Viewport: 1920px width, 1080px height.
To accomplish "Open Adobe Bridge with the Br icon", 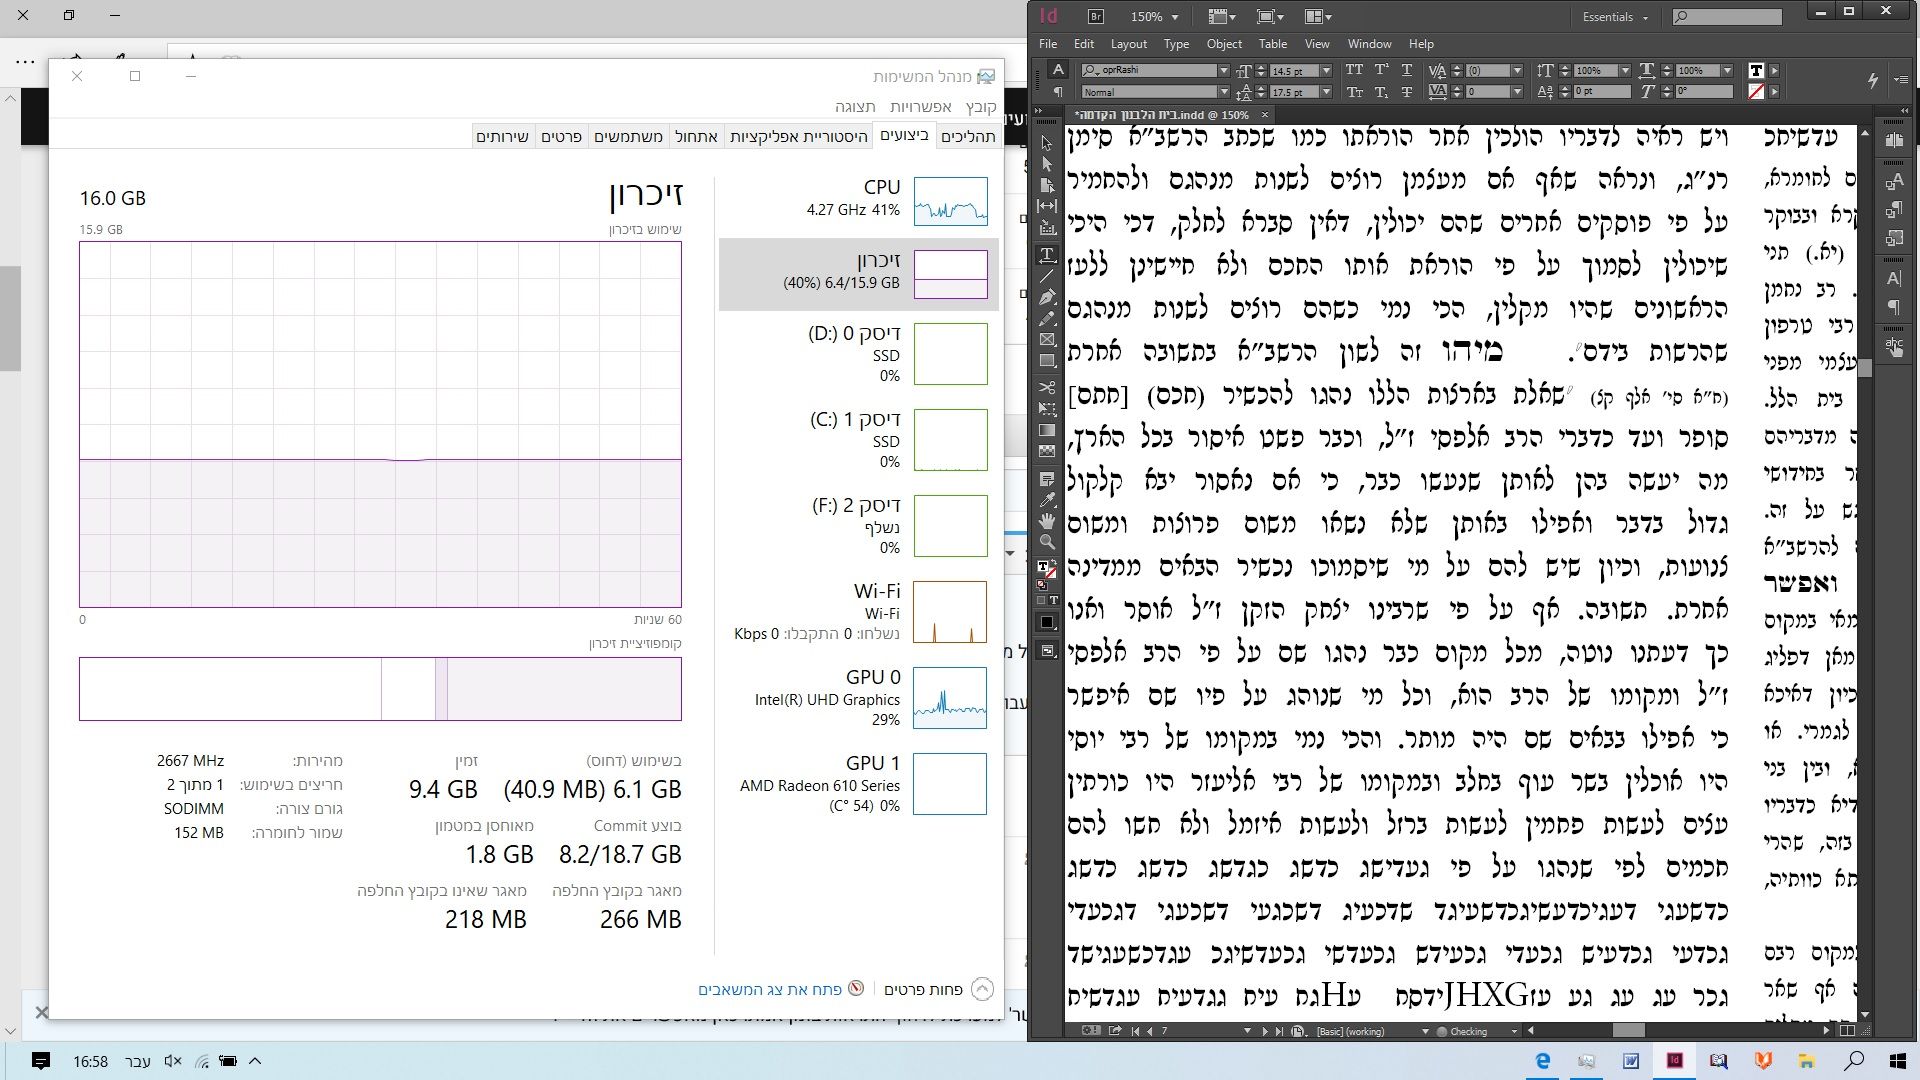I will point(1096,17).
